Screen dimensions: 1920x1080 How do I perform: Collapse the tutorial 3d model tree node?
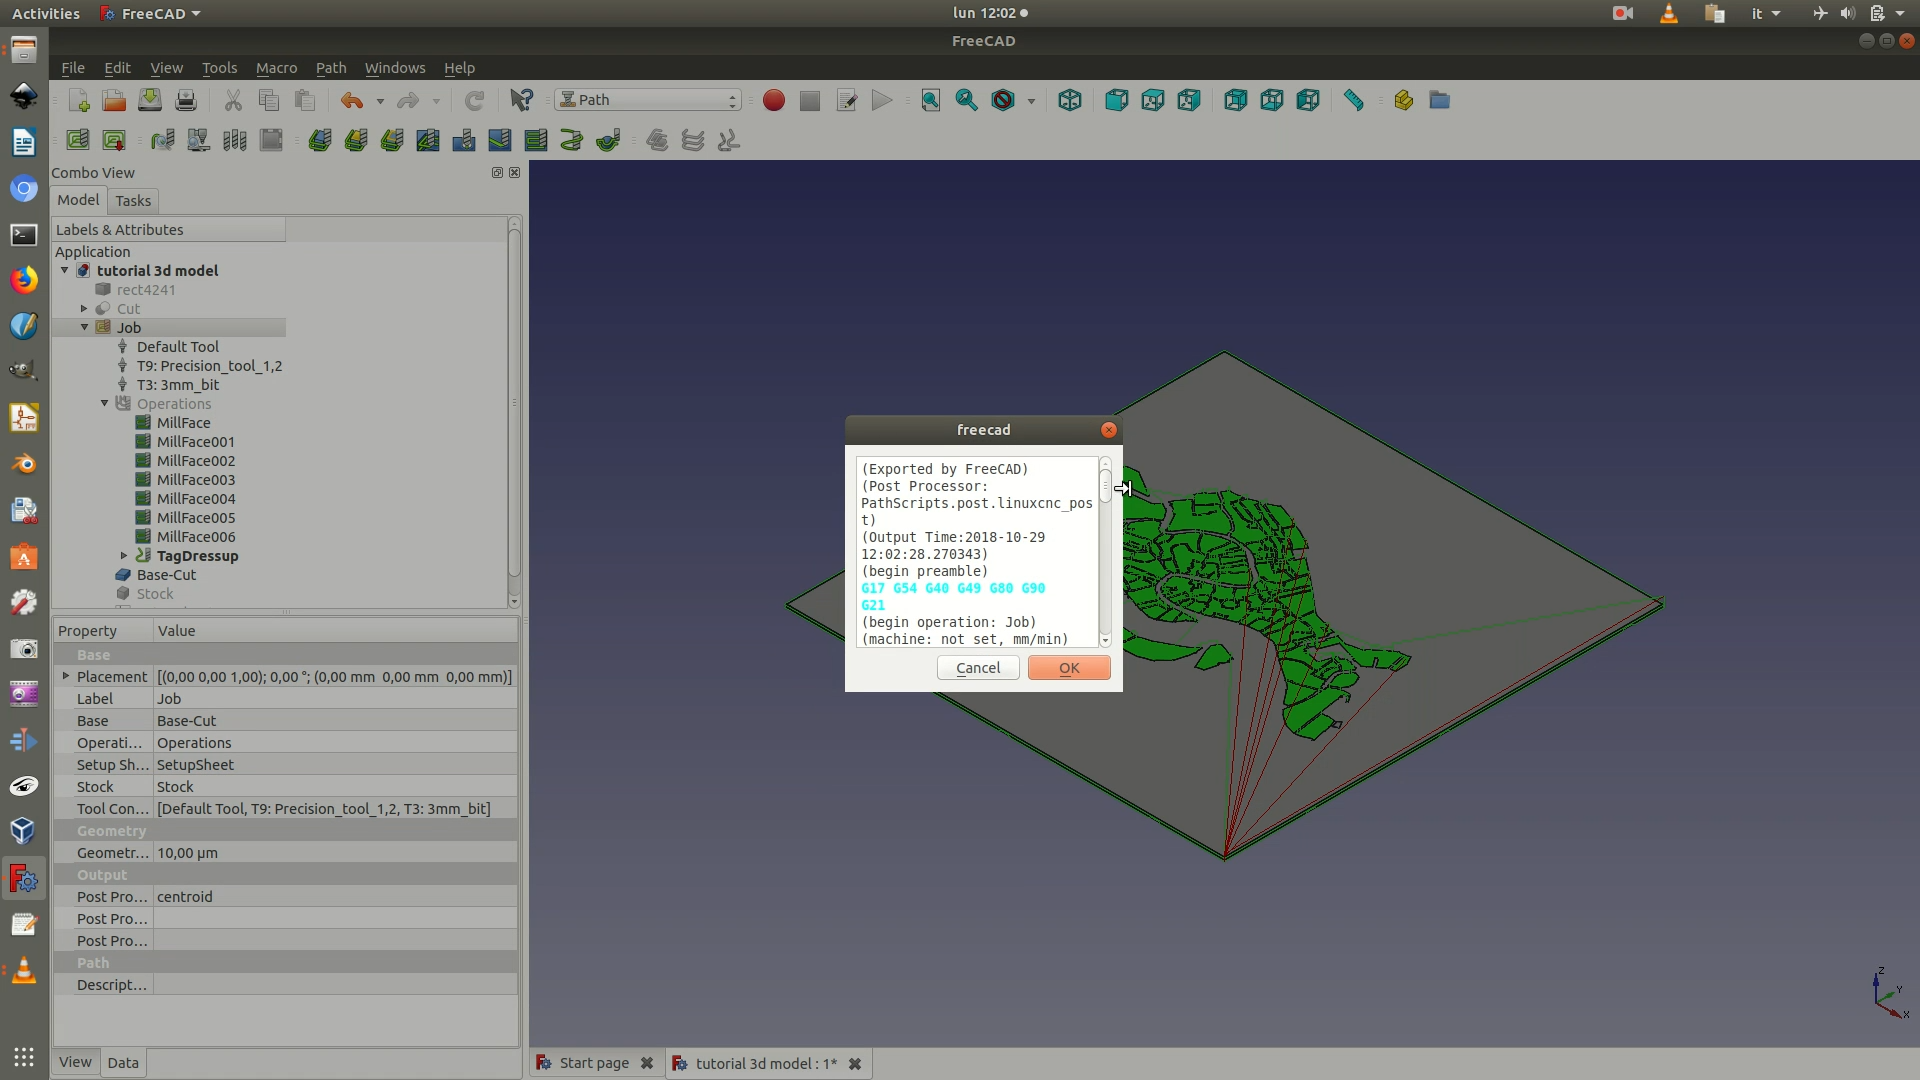[65, 271]
